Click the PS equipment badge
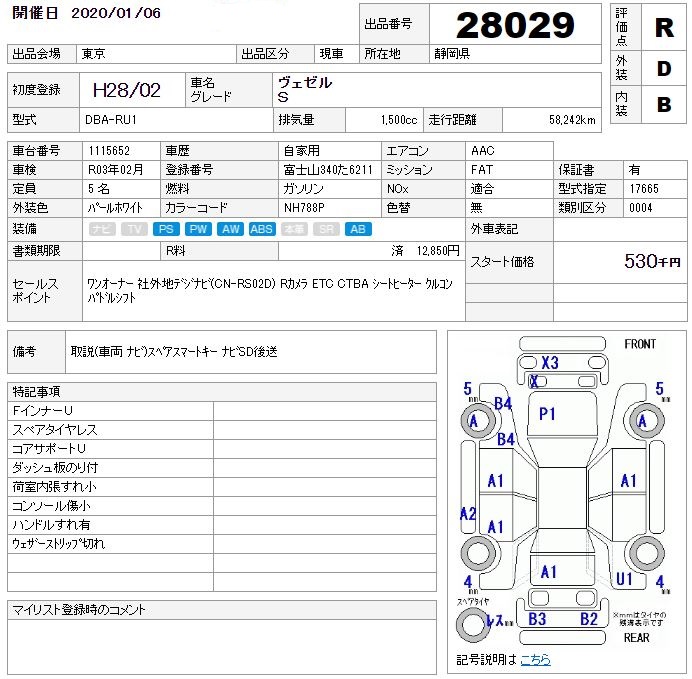 pos(166,229)
